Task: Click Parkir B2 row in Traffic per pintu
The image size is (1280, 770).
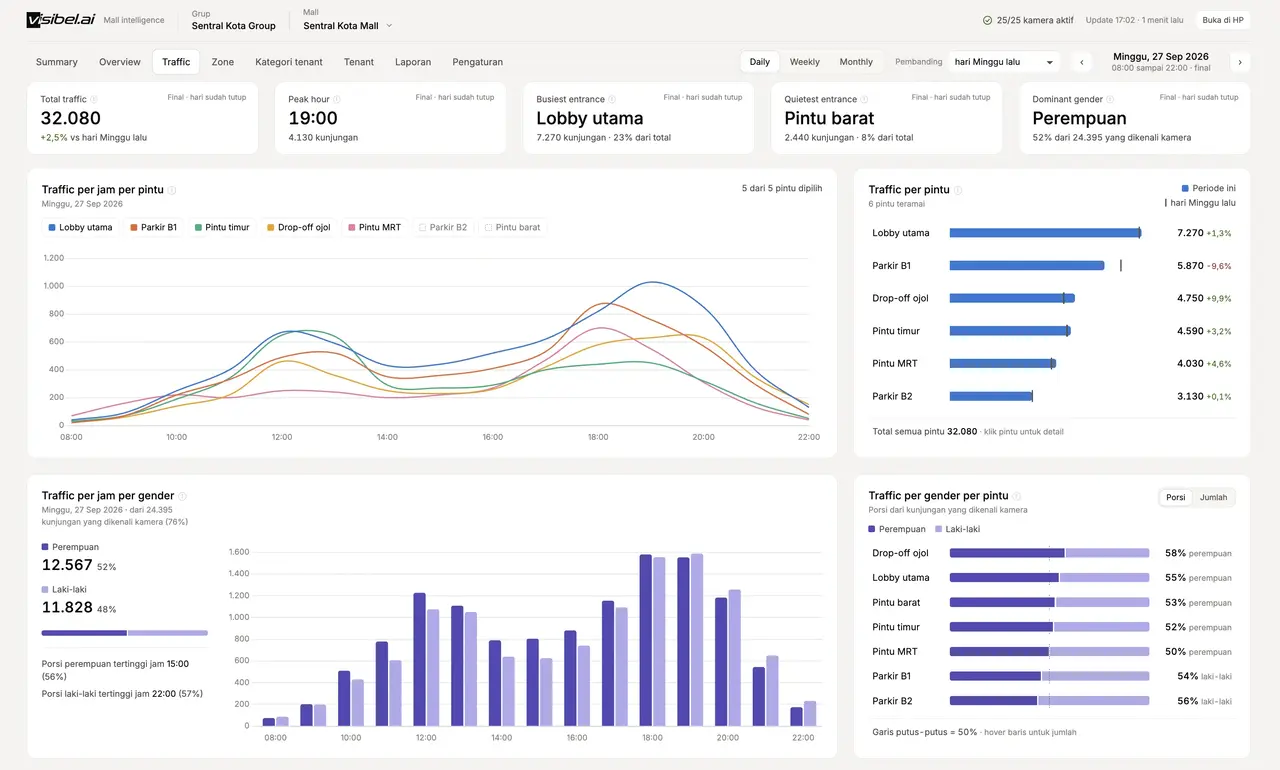Action: pyautogui.click(x=1052, y=396)
